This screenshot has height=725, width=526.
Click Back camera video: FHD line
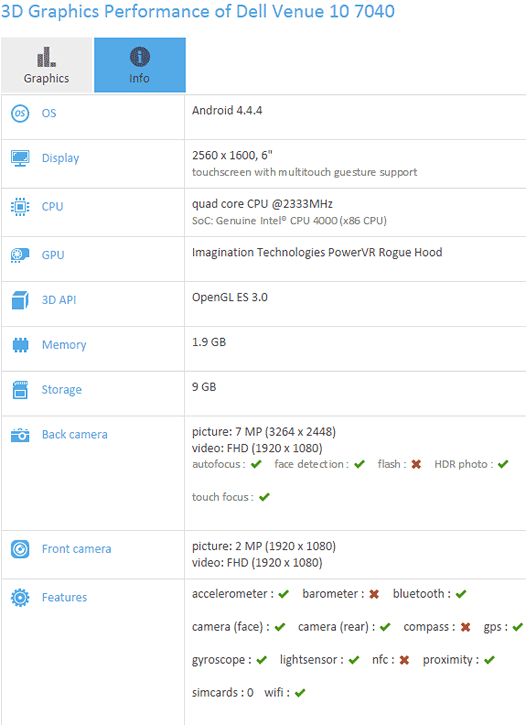257,449
